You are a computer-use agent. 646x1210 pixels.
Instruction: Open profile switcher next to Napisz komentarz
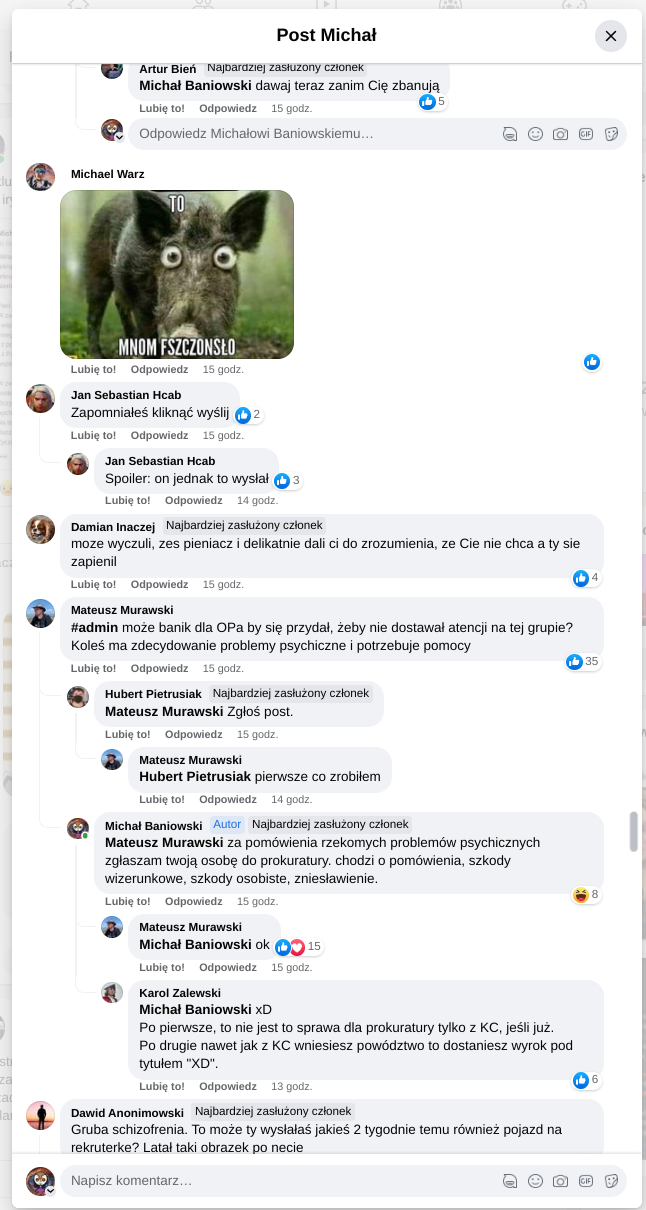pyautogui.click(x=50, y=1189)
